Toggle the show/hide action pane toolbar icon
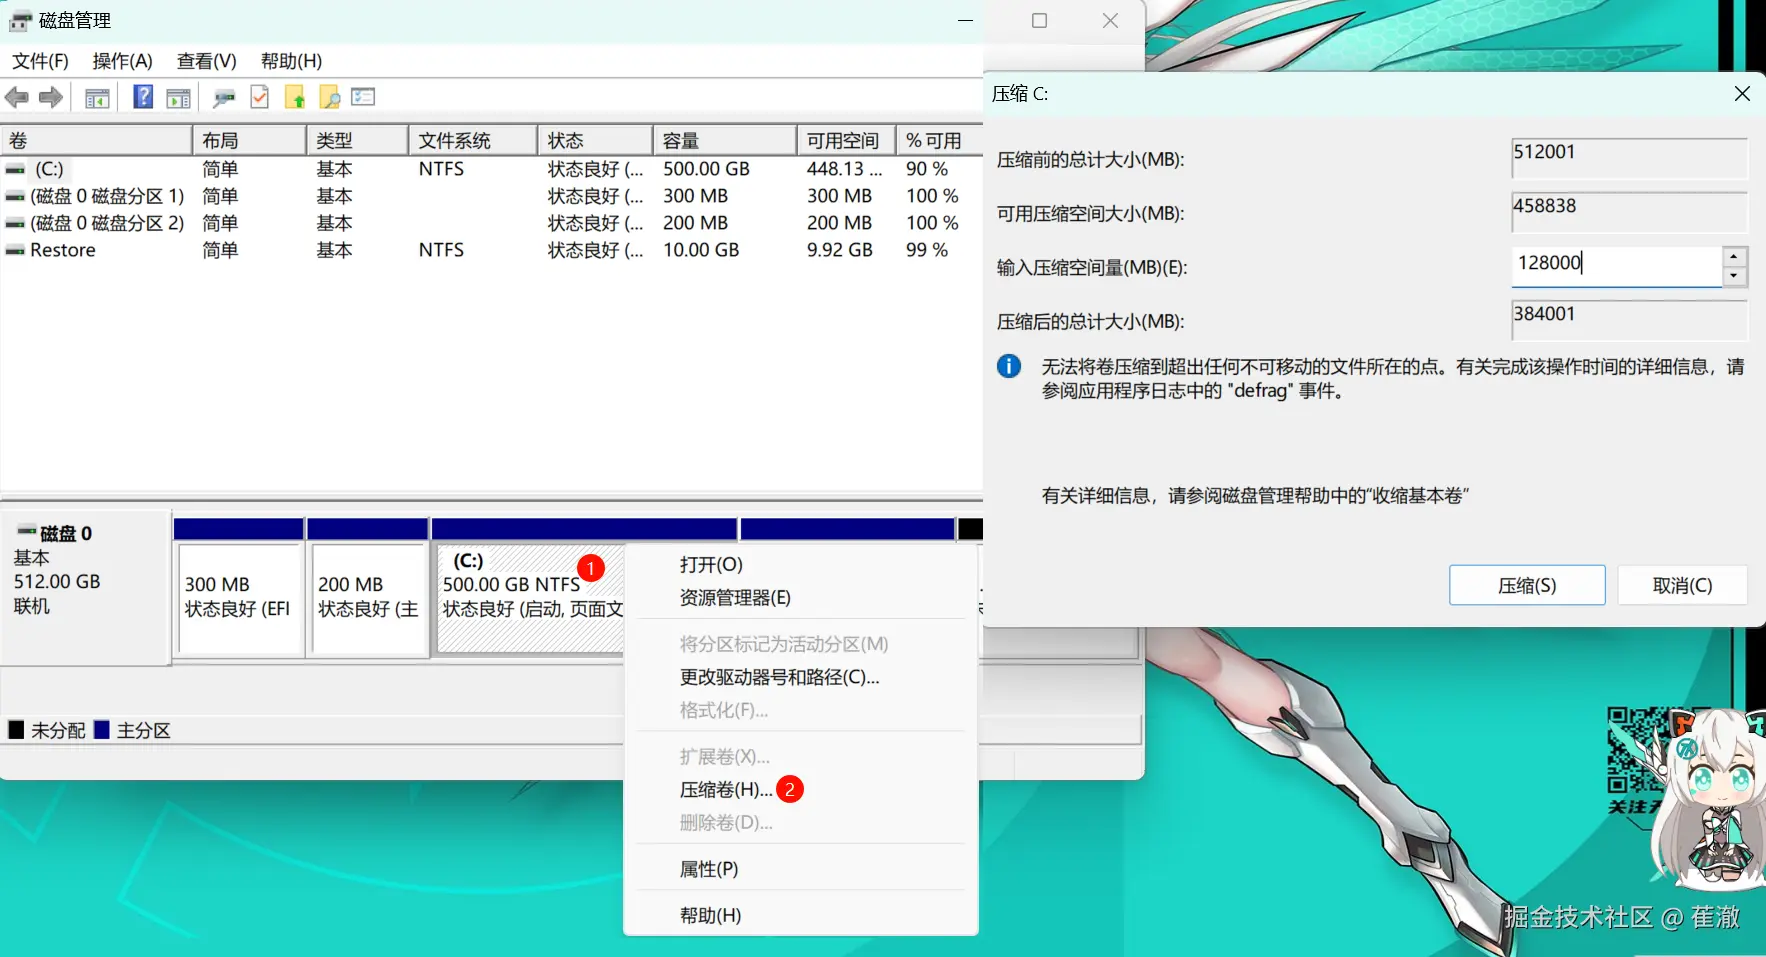This screenshot has width=1766, height=957. click(x=178, y=98)
